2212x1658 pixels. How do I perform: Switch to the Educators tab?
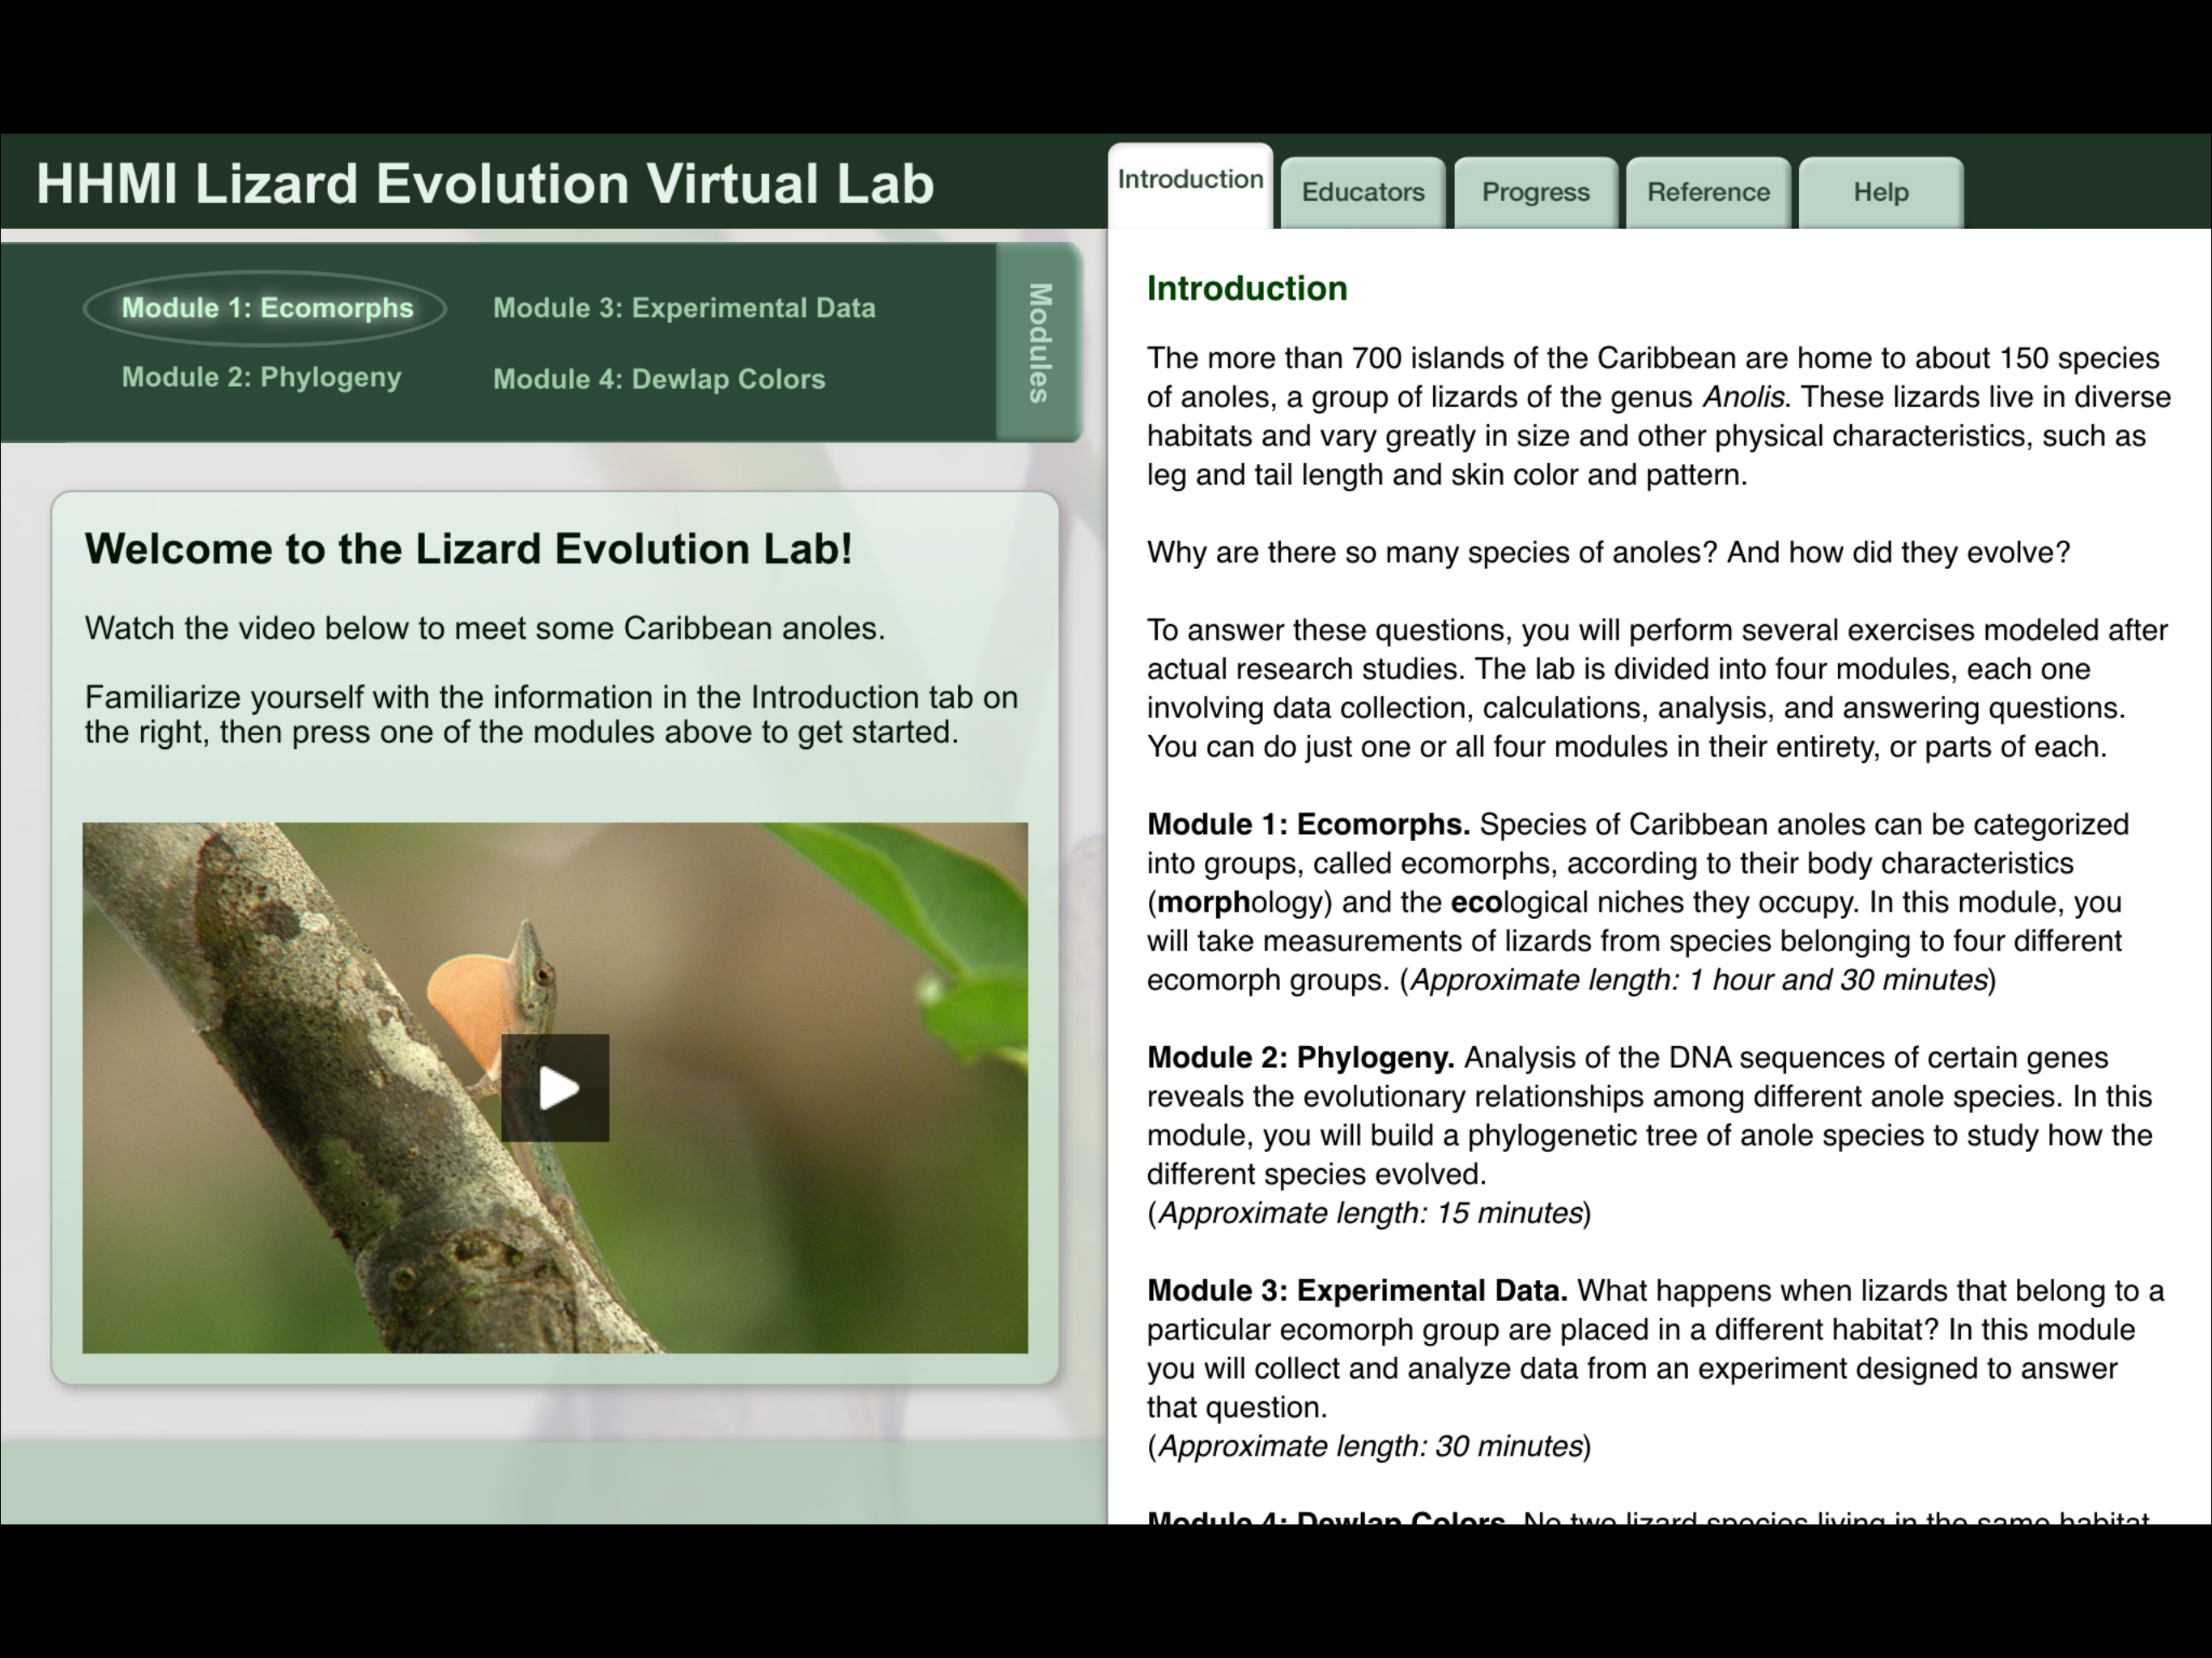[1363, 192]
